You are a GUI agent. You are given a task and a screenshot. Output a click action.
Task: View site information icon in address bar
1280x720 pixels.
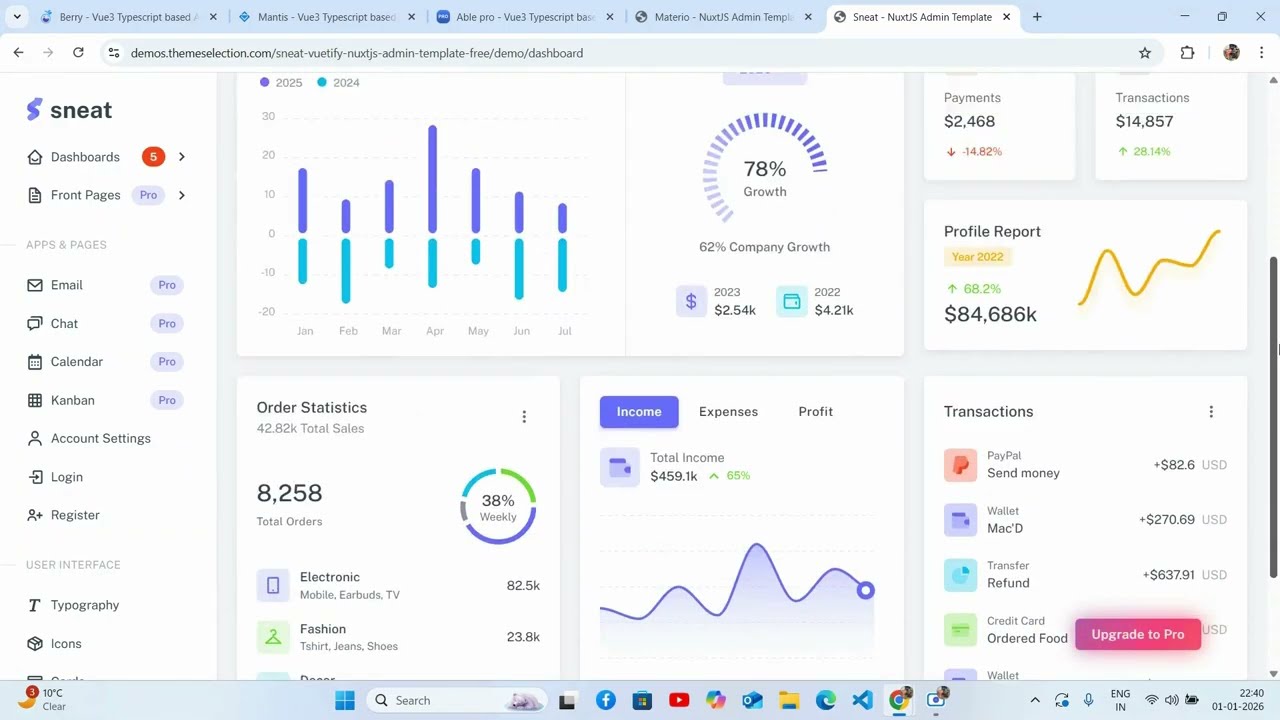114,53
